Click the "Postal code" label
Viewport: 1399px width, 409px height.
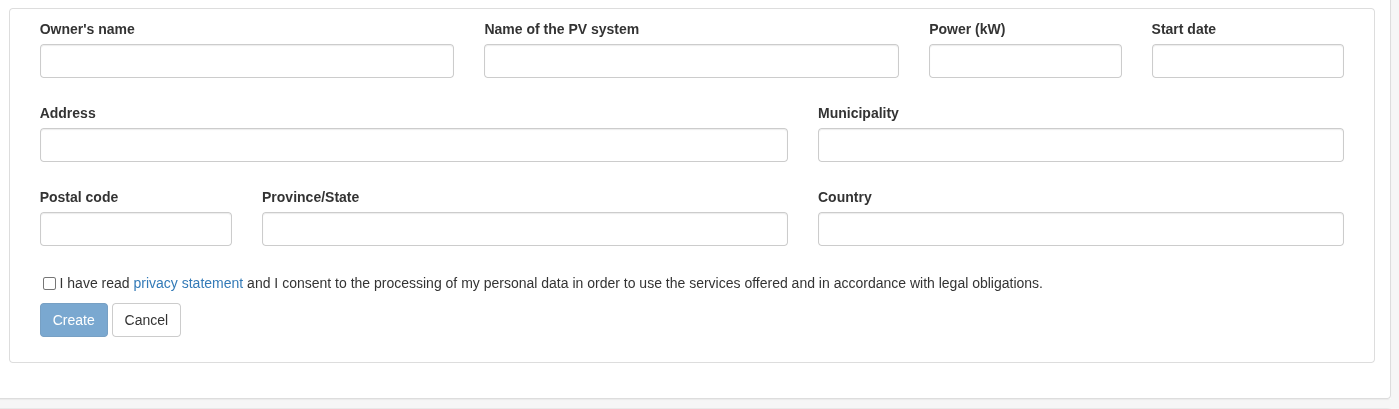tap(79, 197)
